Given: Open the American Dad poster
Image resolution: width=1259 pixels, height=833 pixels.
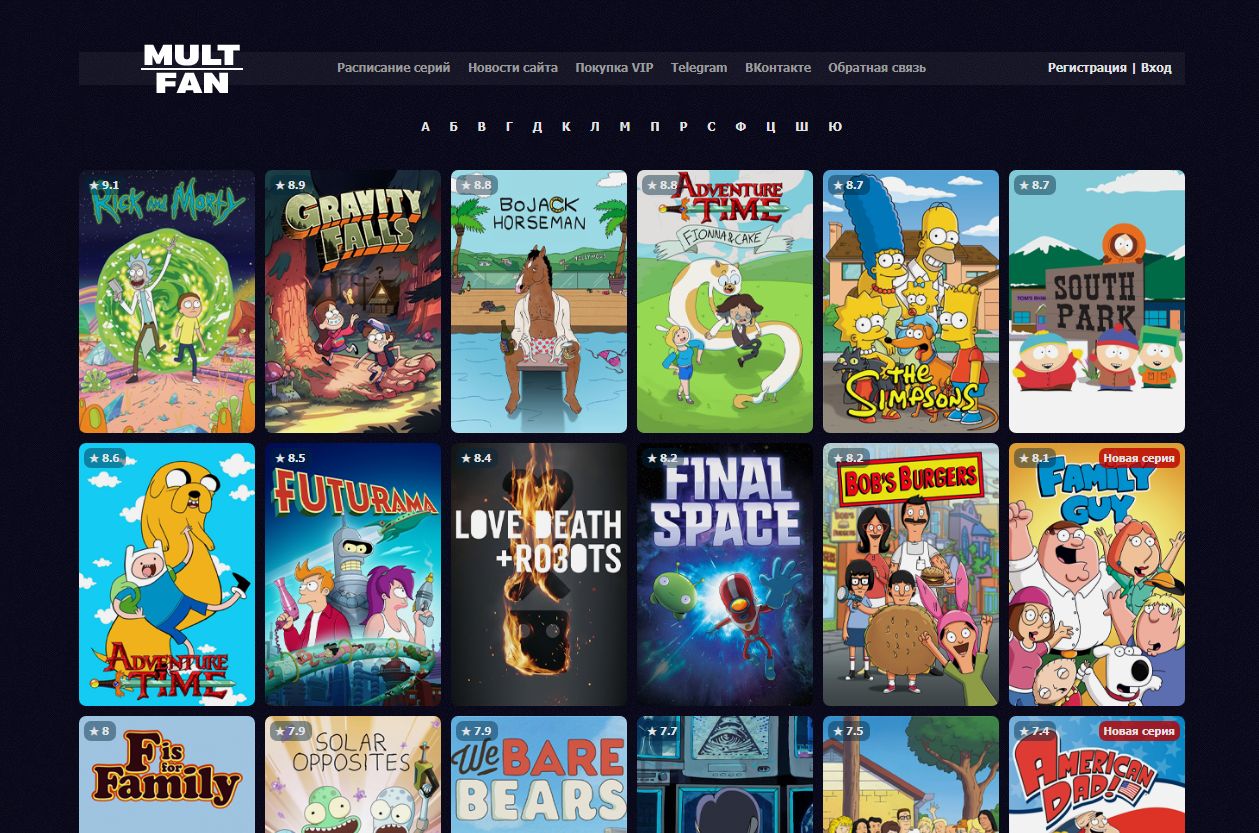Looking at the screenshot, I should coord(1097,775).
